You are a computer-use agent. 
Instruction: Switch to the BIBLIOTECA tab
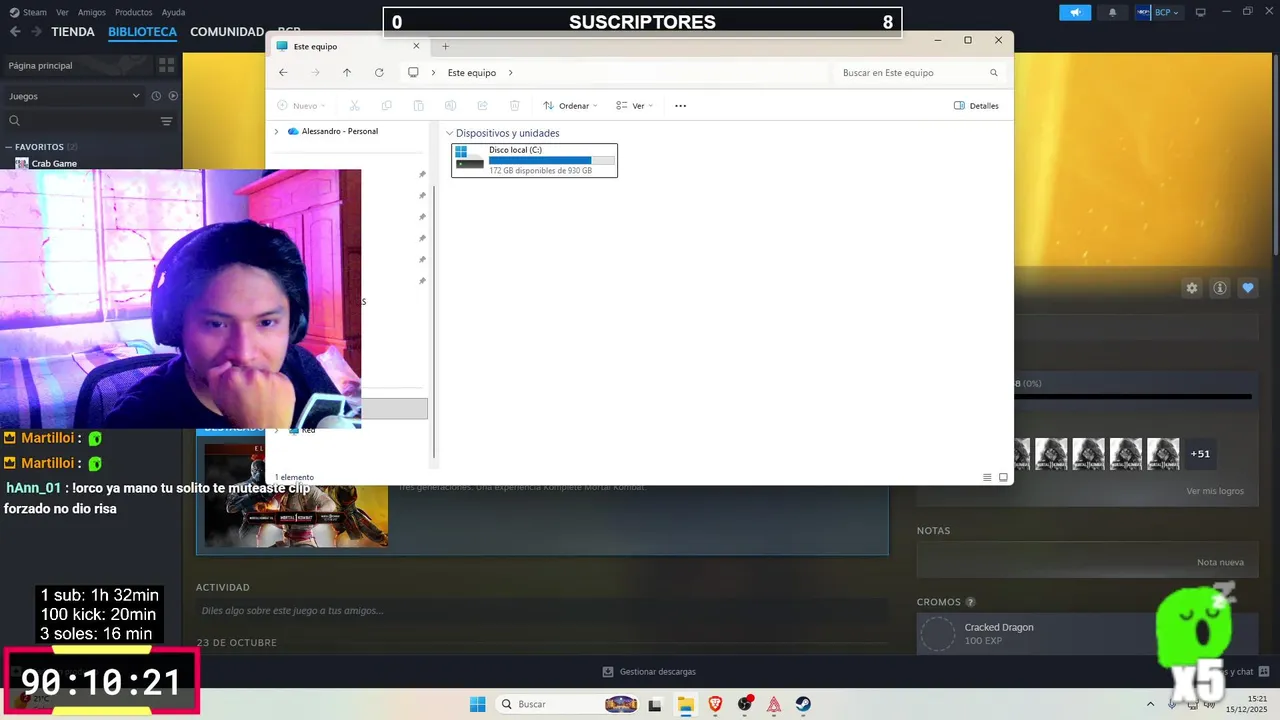point(142,32)
